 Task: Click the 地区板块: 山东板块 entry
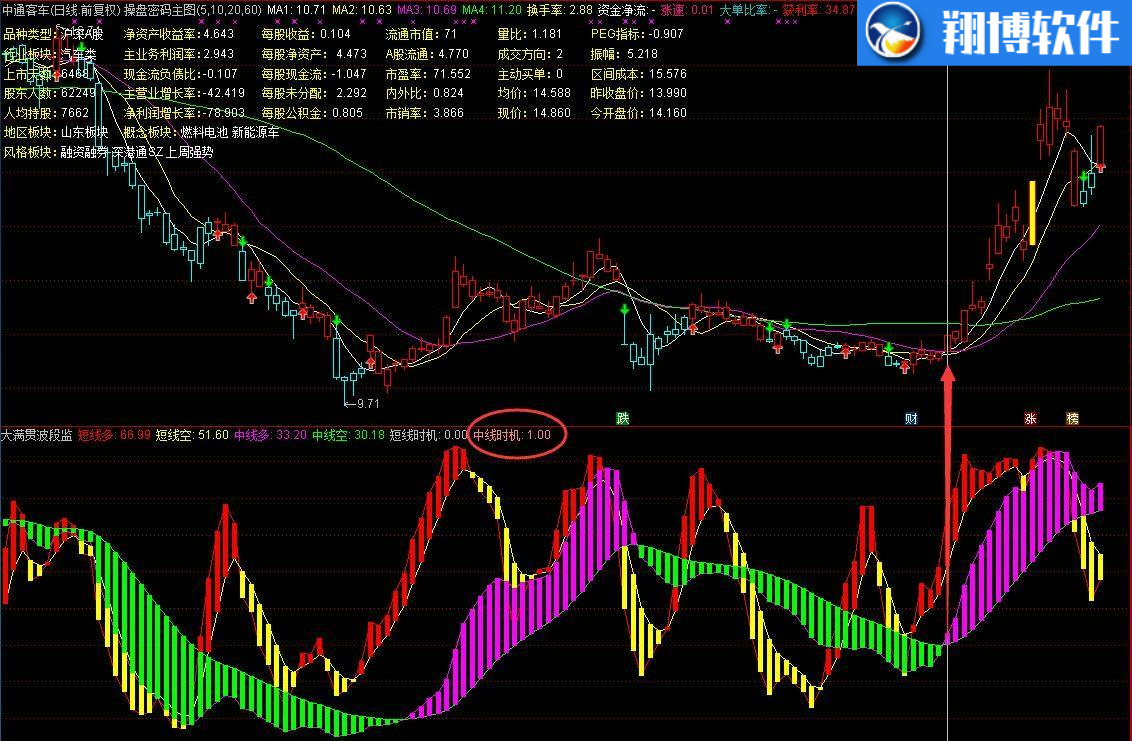56,132
